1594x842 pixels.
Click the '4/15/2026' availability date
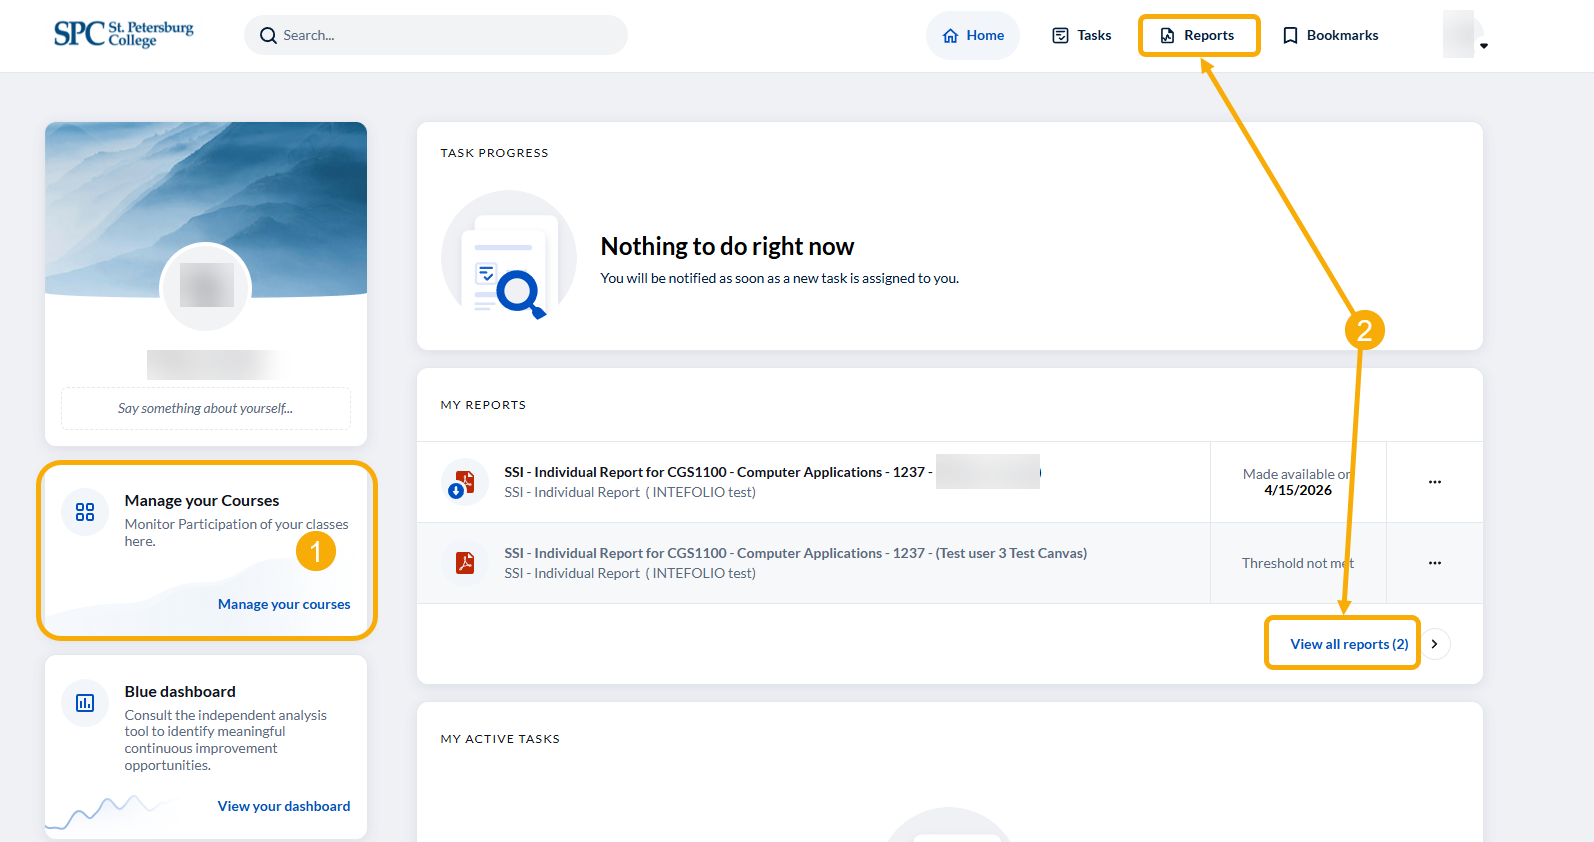[x=1298, y=490]
